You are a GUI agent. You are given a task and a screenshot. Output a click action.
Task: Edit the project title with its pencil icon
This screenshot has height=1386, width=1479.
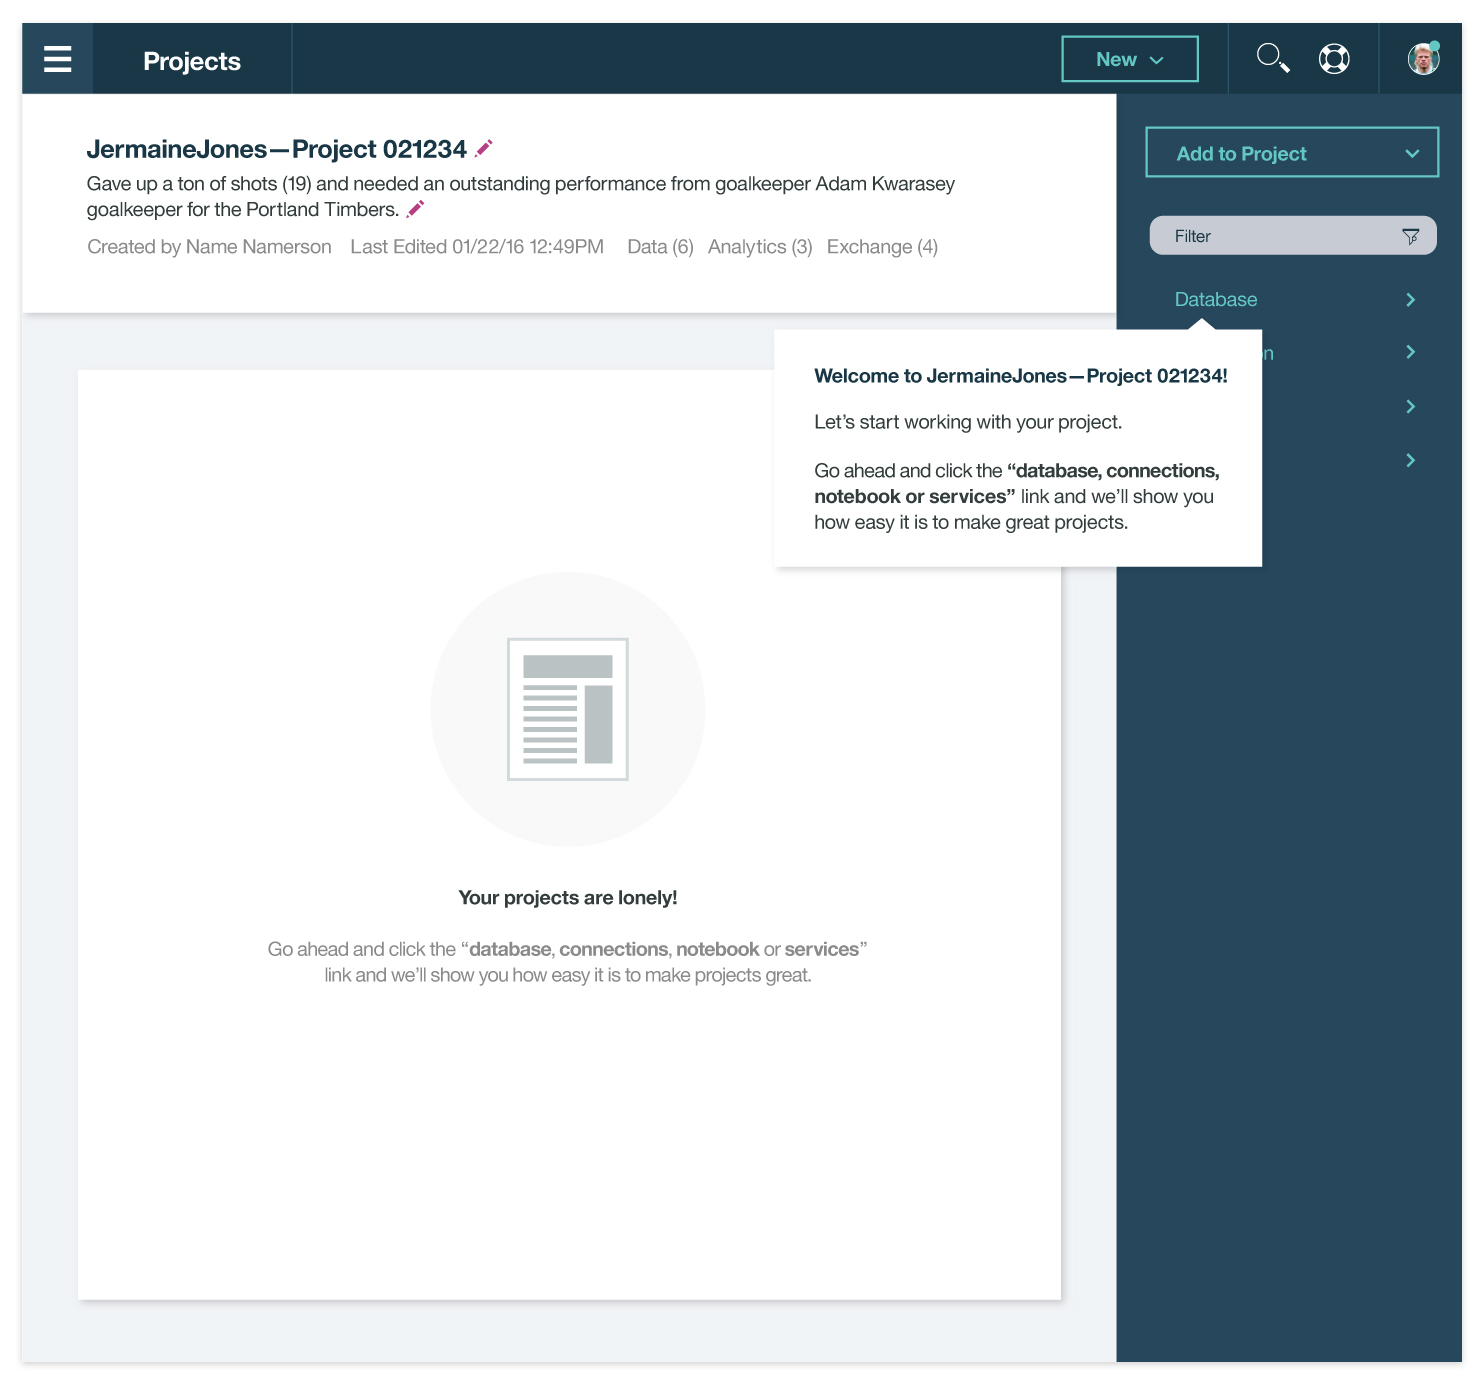tap(484, 148)
